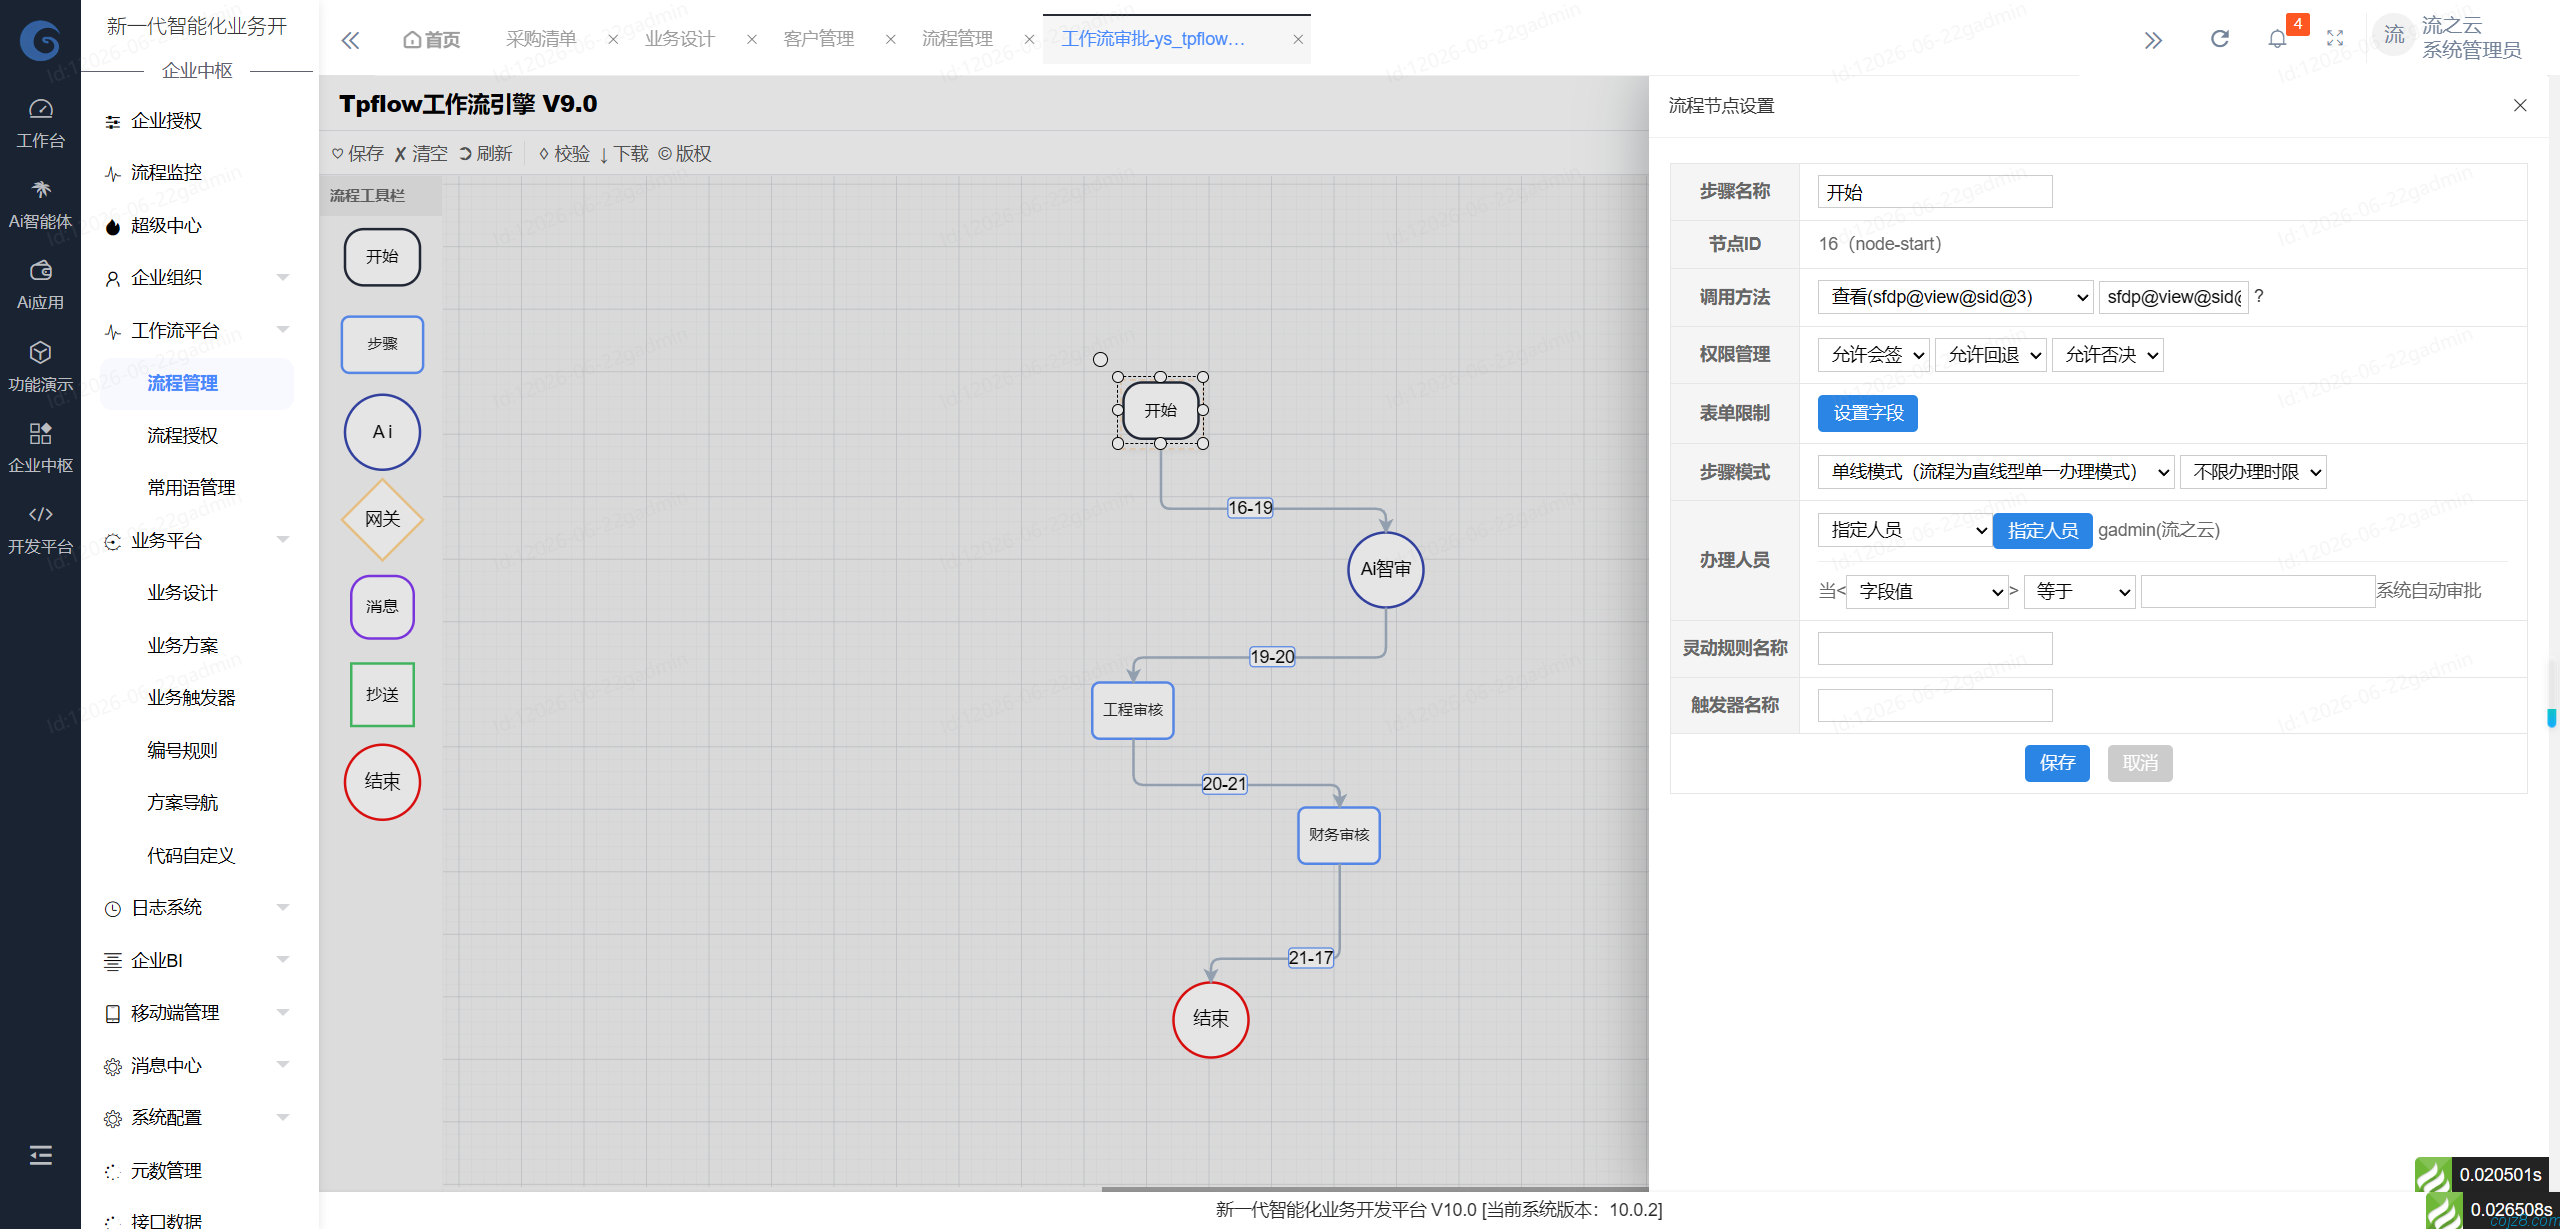
Task: Open the 允许会签 dropdown
Action: pos(1873,355)
